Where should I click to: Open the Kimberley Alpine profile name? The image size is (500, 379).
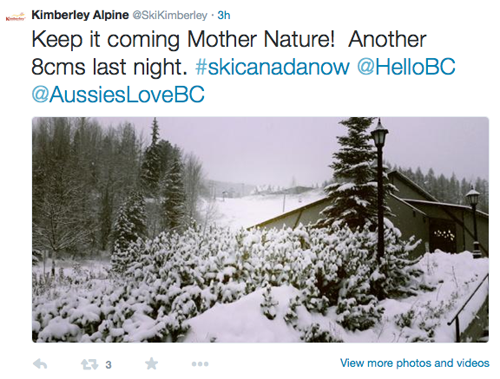[x=80, y=15]
